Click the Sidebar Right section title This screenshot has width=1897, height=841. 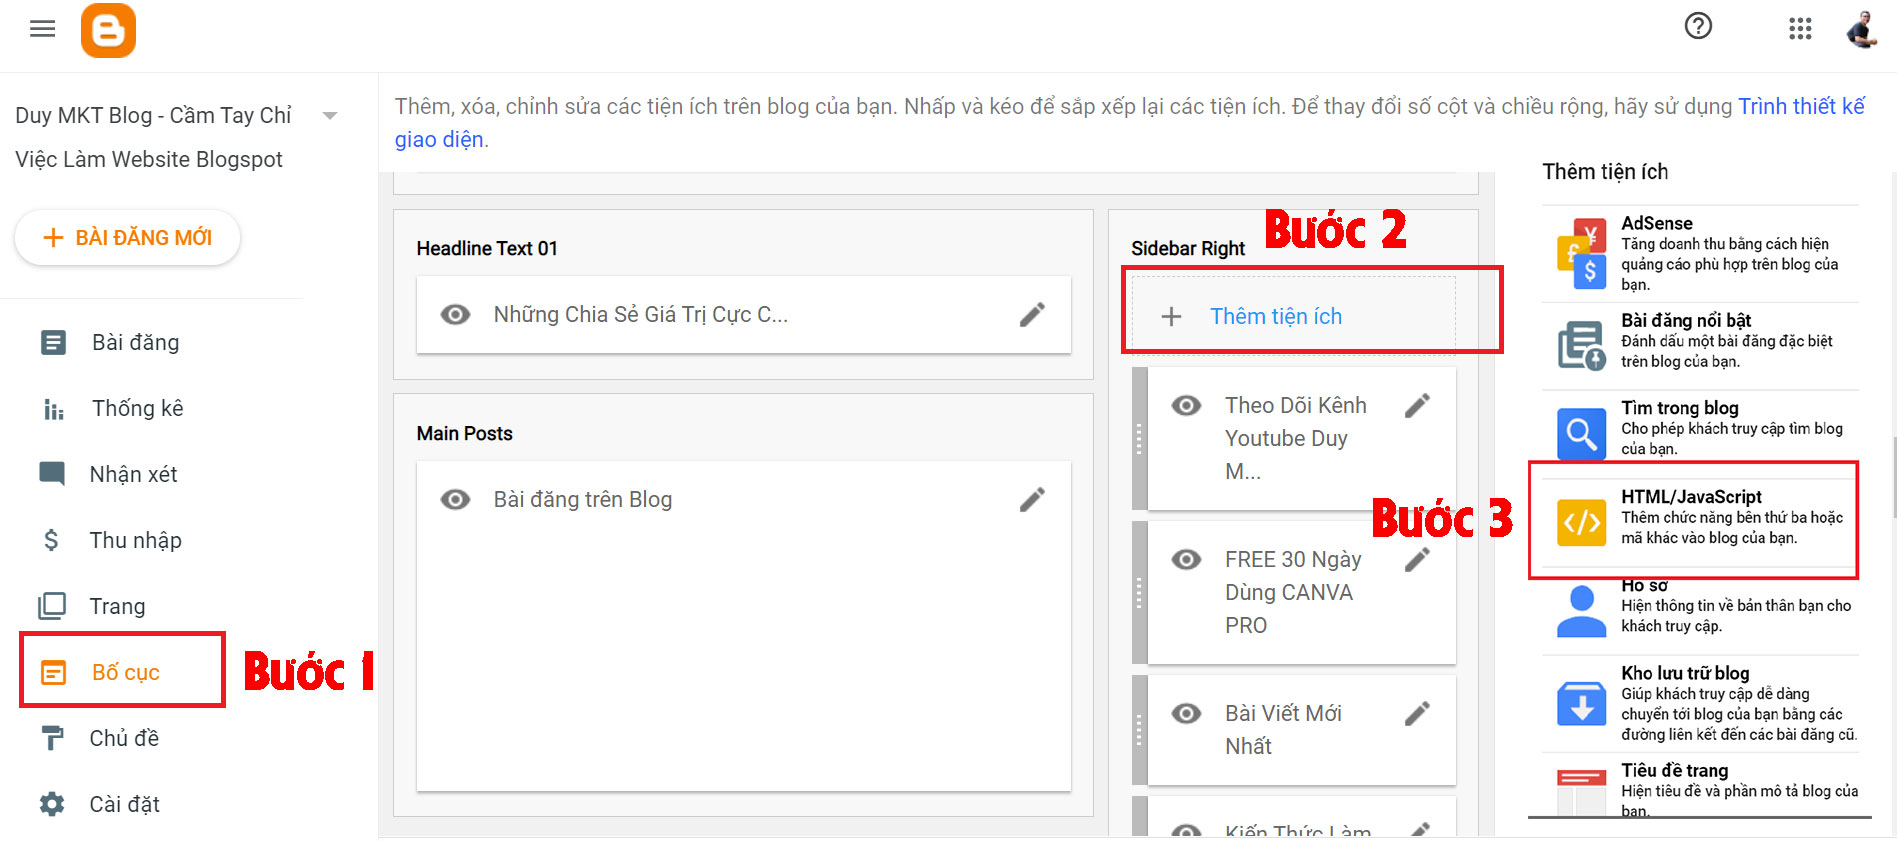coord(1188,249)
